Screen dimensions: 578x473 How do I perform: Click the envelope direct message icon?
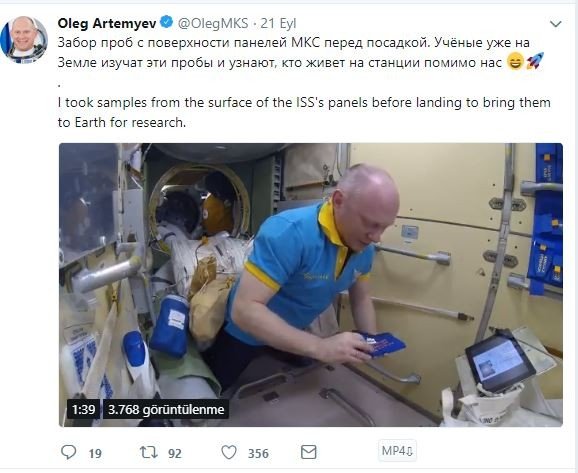click(x=309, y=452)
